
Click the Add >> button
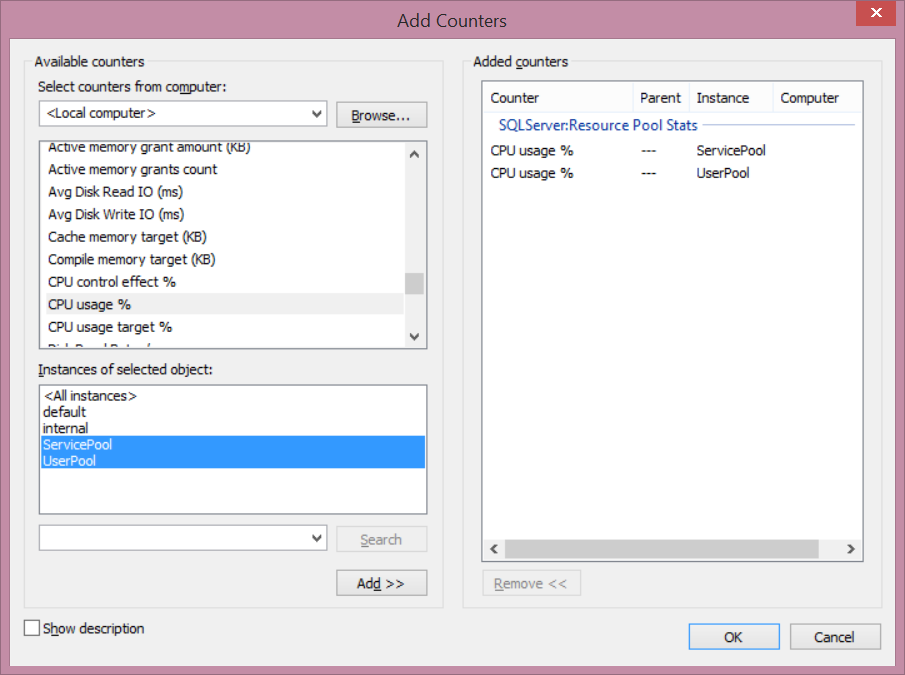click(381, 583)
